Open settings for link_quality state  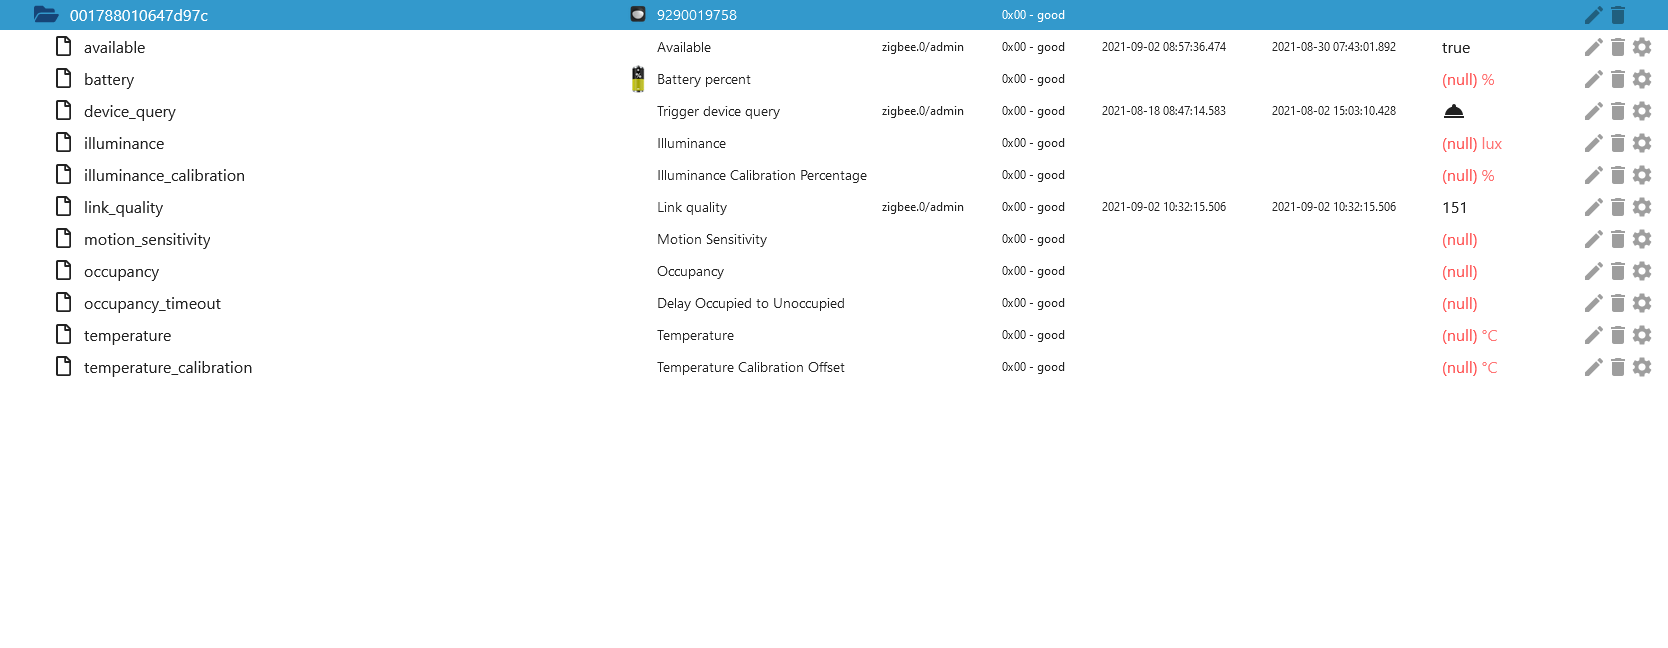tap(1642, 207)
